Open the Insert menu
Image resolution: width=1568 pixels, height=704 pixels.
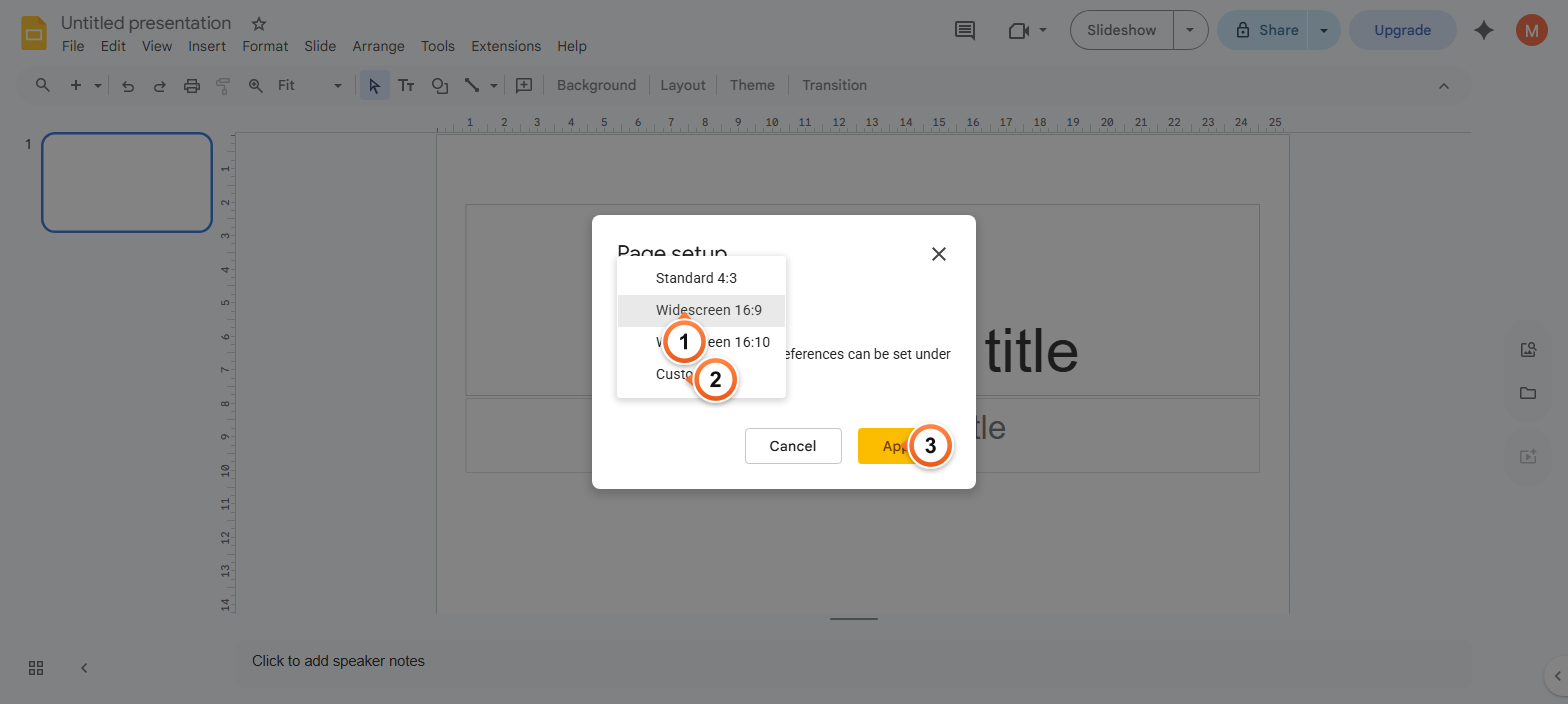click(207, 46)
